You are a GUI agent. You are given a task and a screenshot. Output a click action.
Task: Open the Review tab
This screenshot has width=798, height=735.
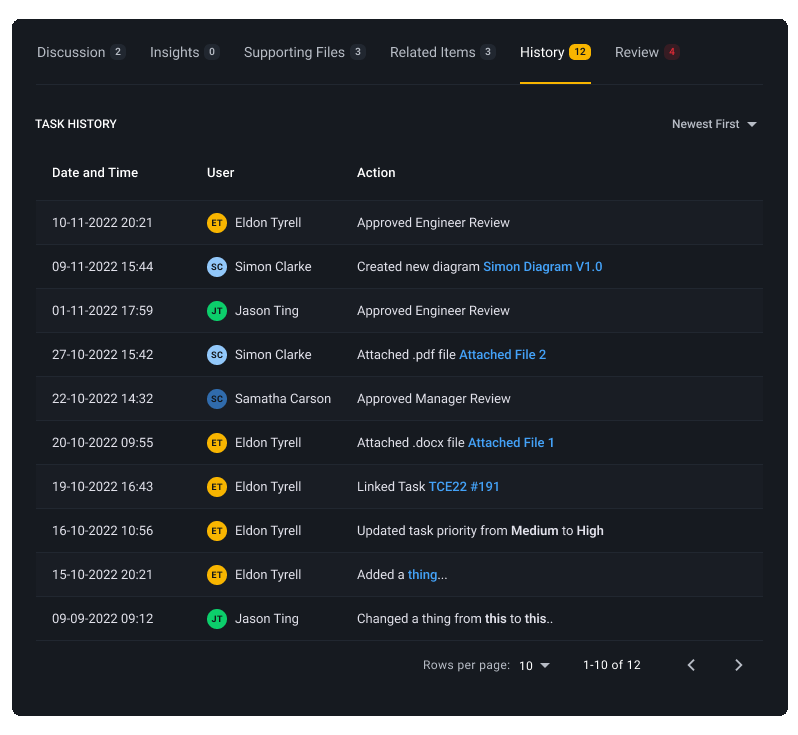coord(646,52)
